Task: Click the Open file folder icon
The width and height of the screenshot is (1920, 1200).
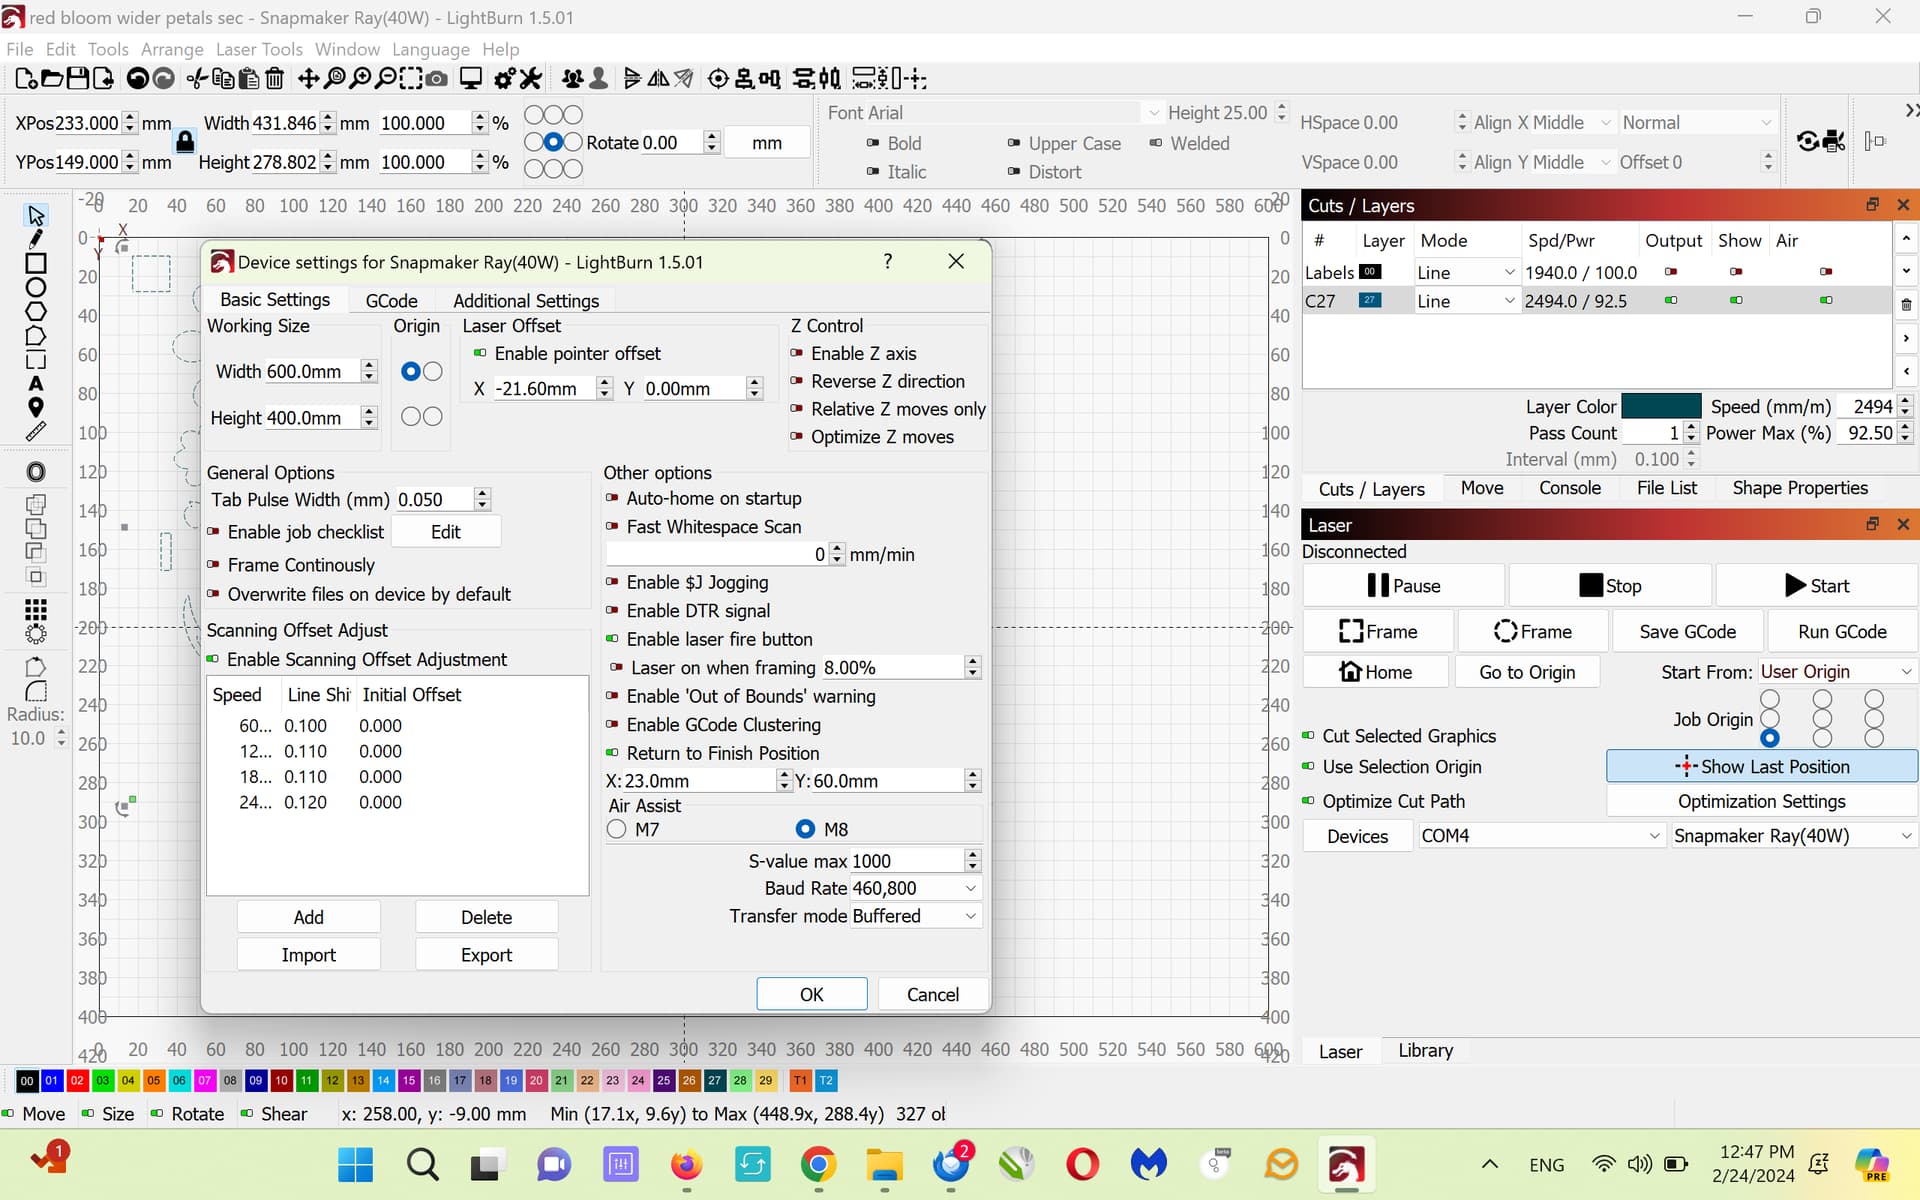Action: (52, 78)
